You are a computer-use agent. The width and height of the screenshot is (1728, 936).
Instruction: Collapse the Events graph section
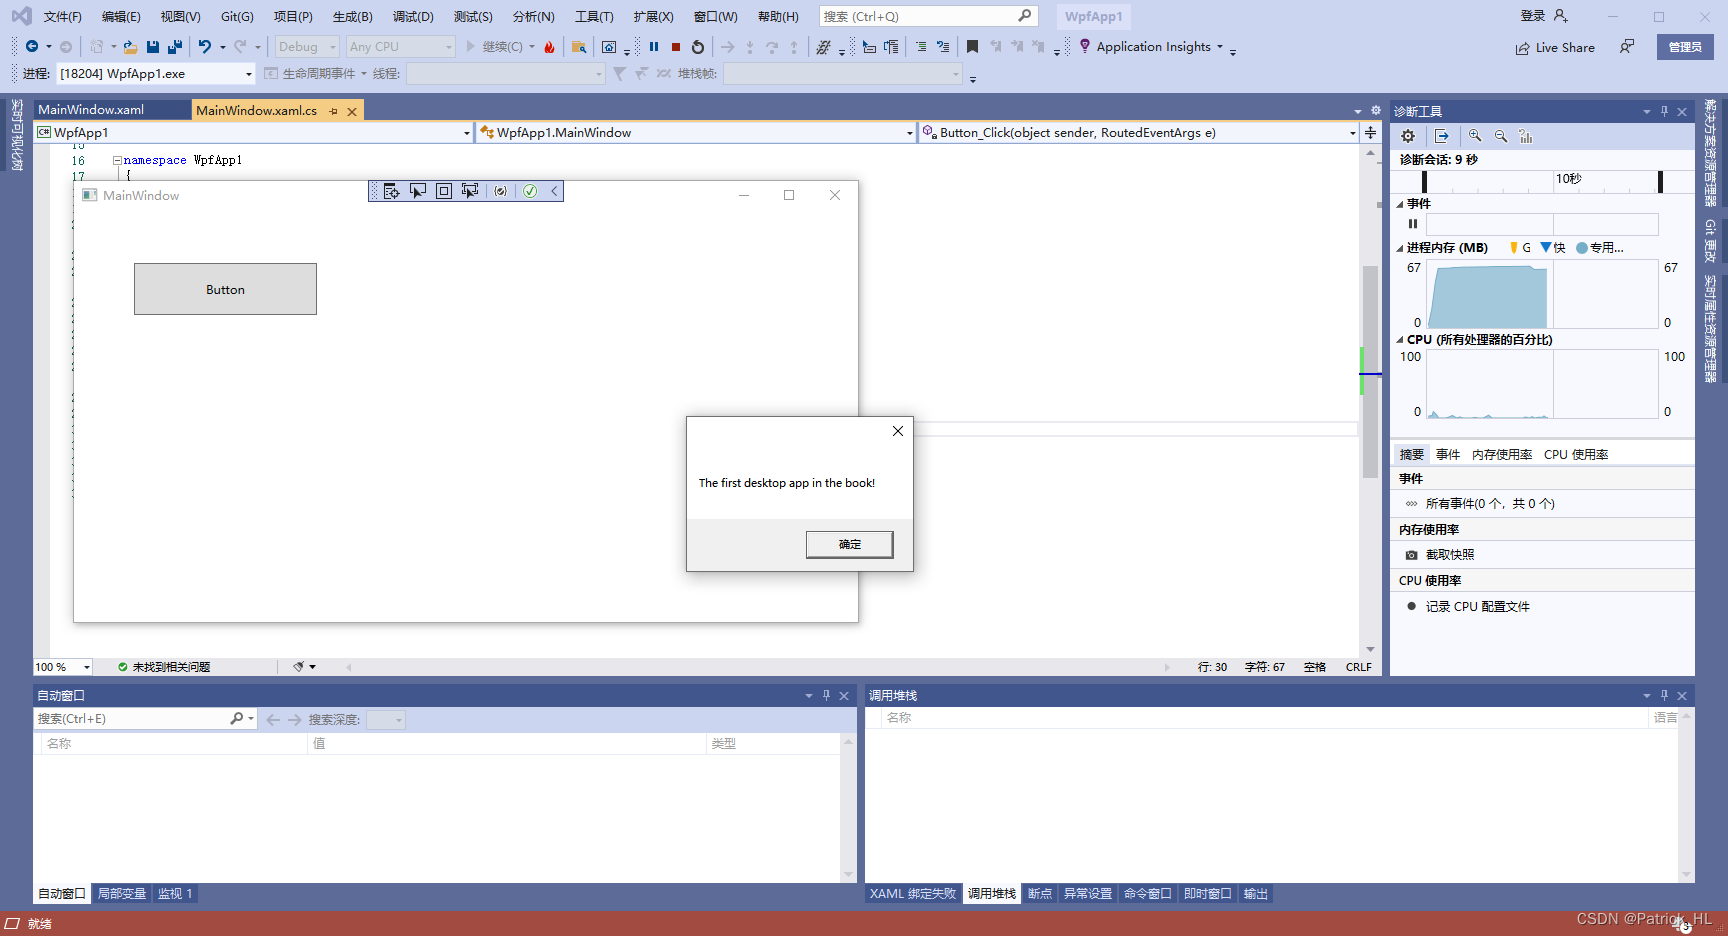coord(1400,204)
